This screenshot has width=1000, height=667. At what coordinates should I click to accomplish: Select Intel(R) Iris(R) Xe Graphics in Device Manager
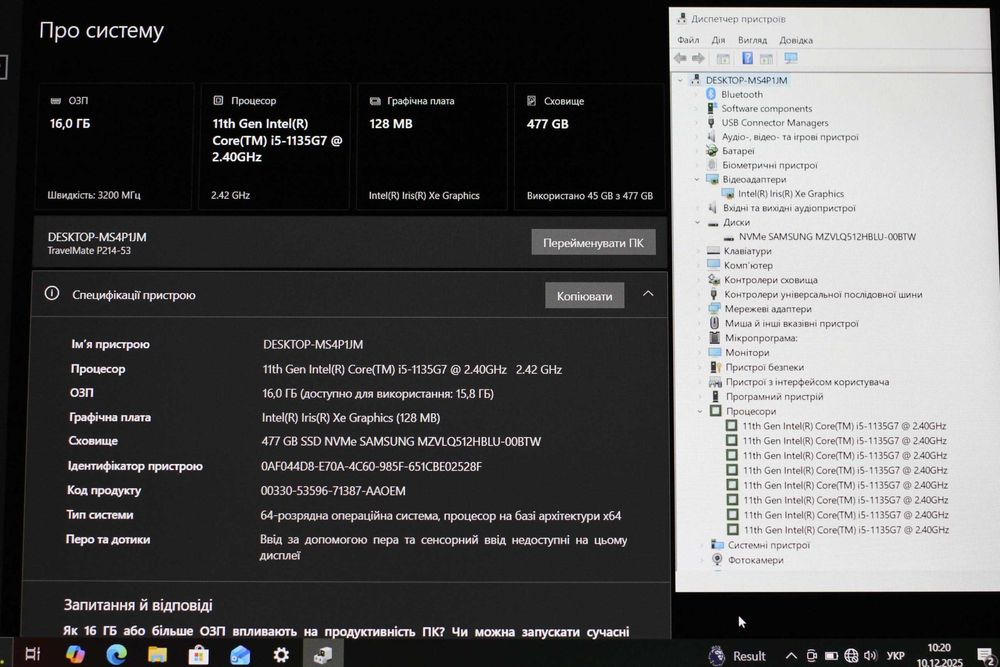[x=791, y=194]
